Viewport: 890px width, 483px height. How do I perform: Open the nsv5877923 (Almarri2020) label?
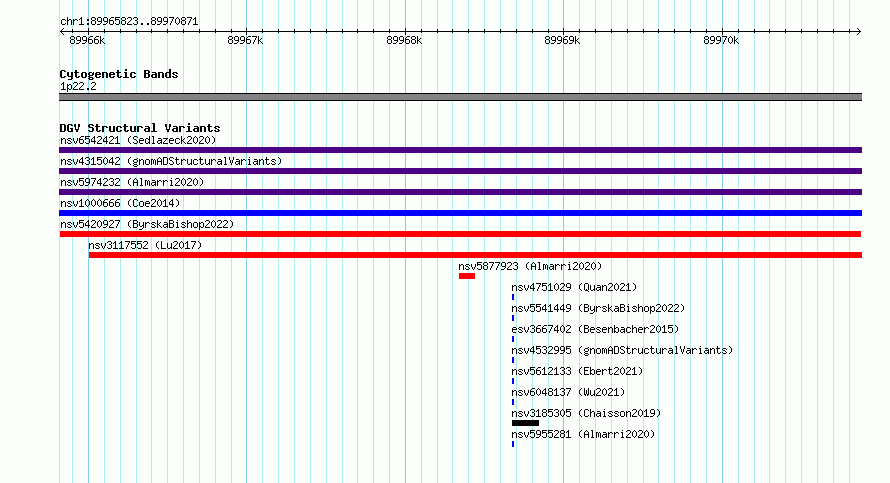pyautogui.click(x=530, y=266)
